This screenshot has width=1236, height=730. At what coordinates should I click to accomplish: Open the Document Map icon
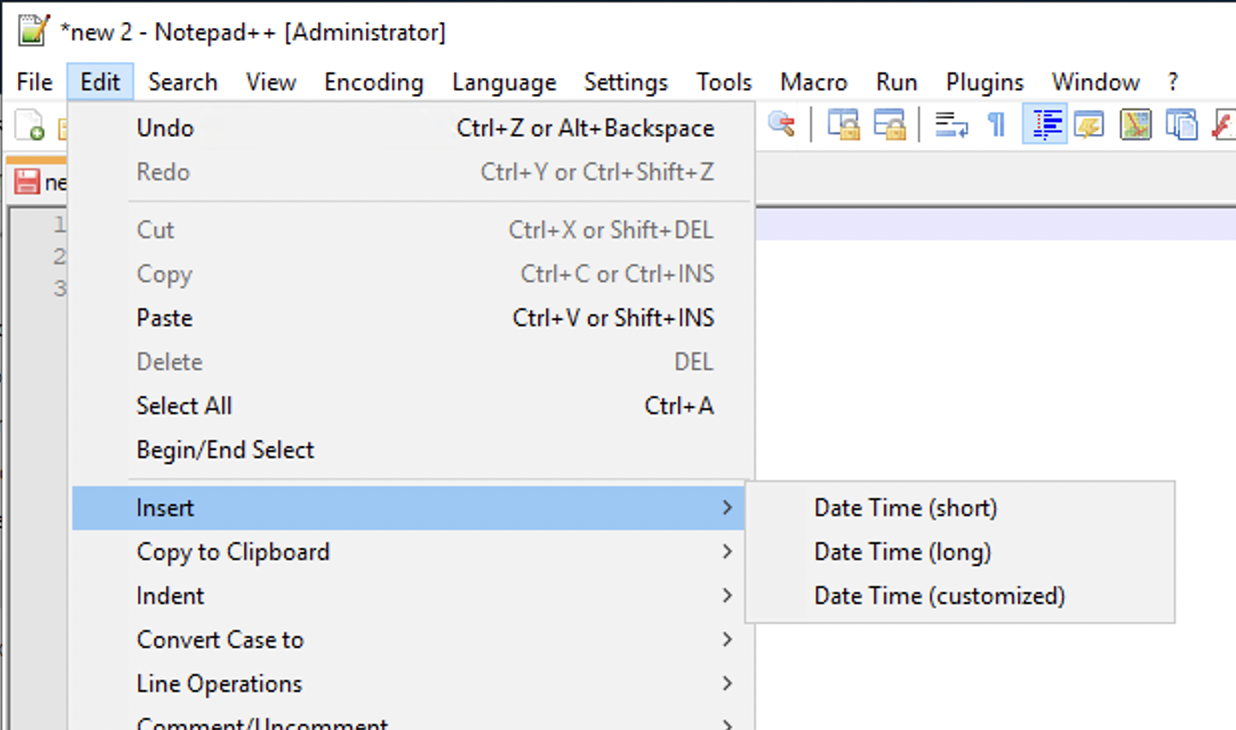pos(1135,124)
